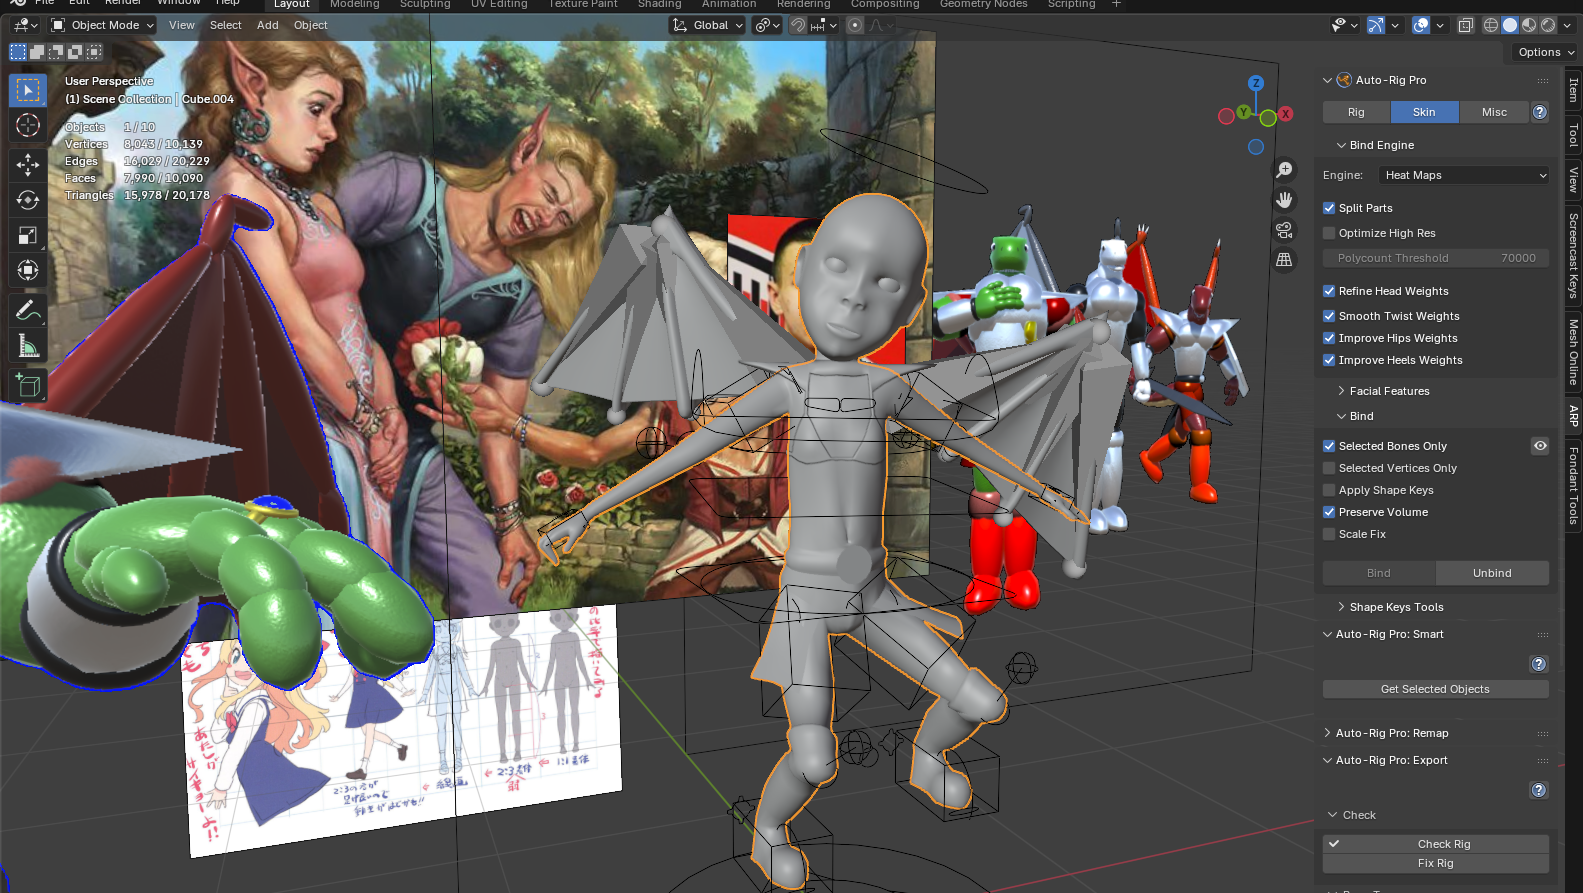Image resolution: width=1583 pixels, height=893 pixels.
Task: Click the red X axis gizmo ball
Action: pos(1286,114)
